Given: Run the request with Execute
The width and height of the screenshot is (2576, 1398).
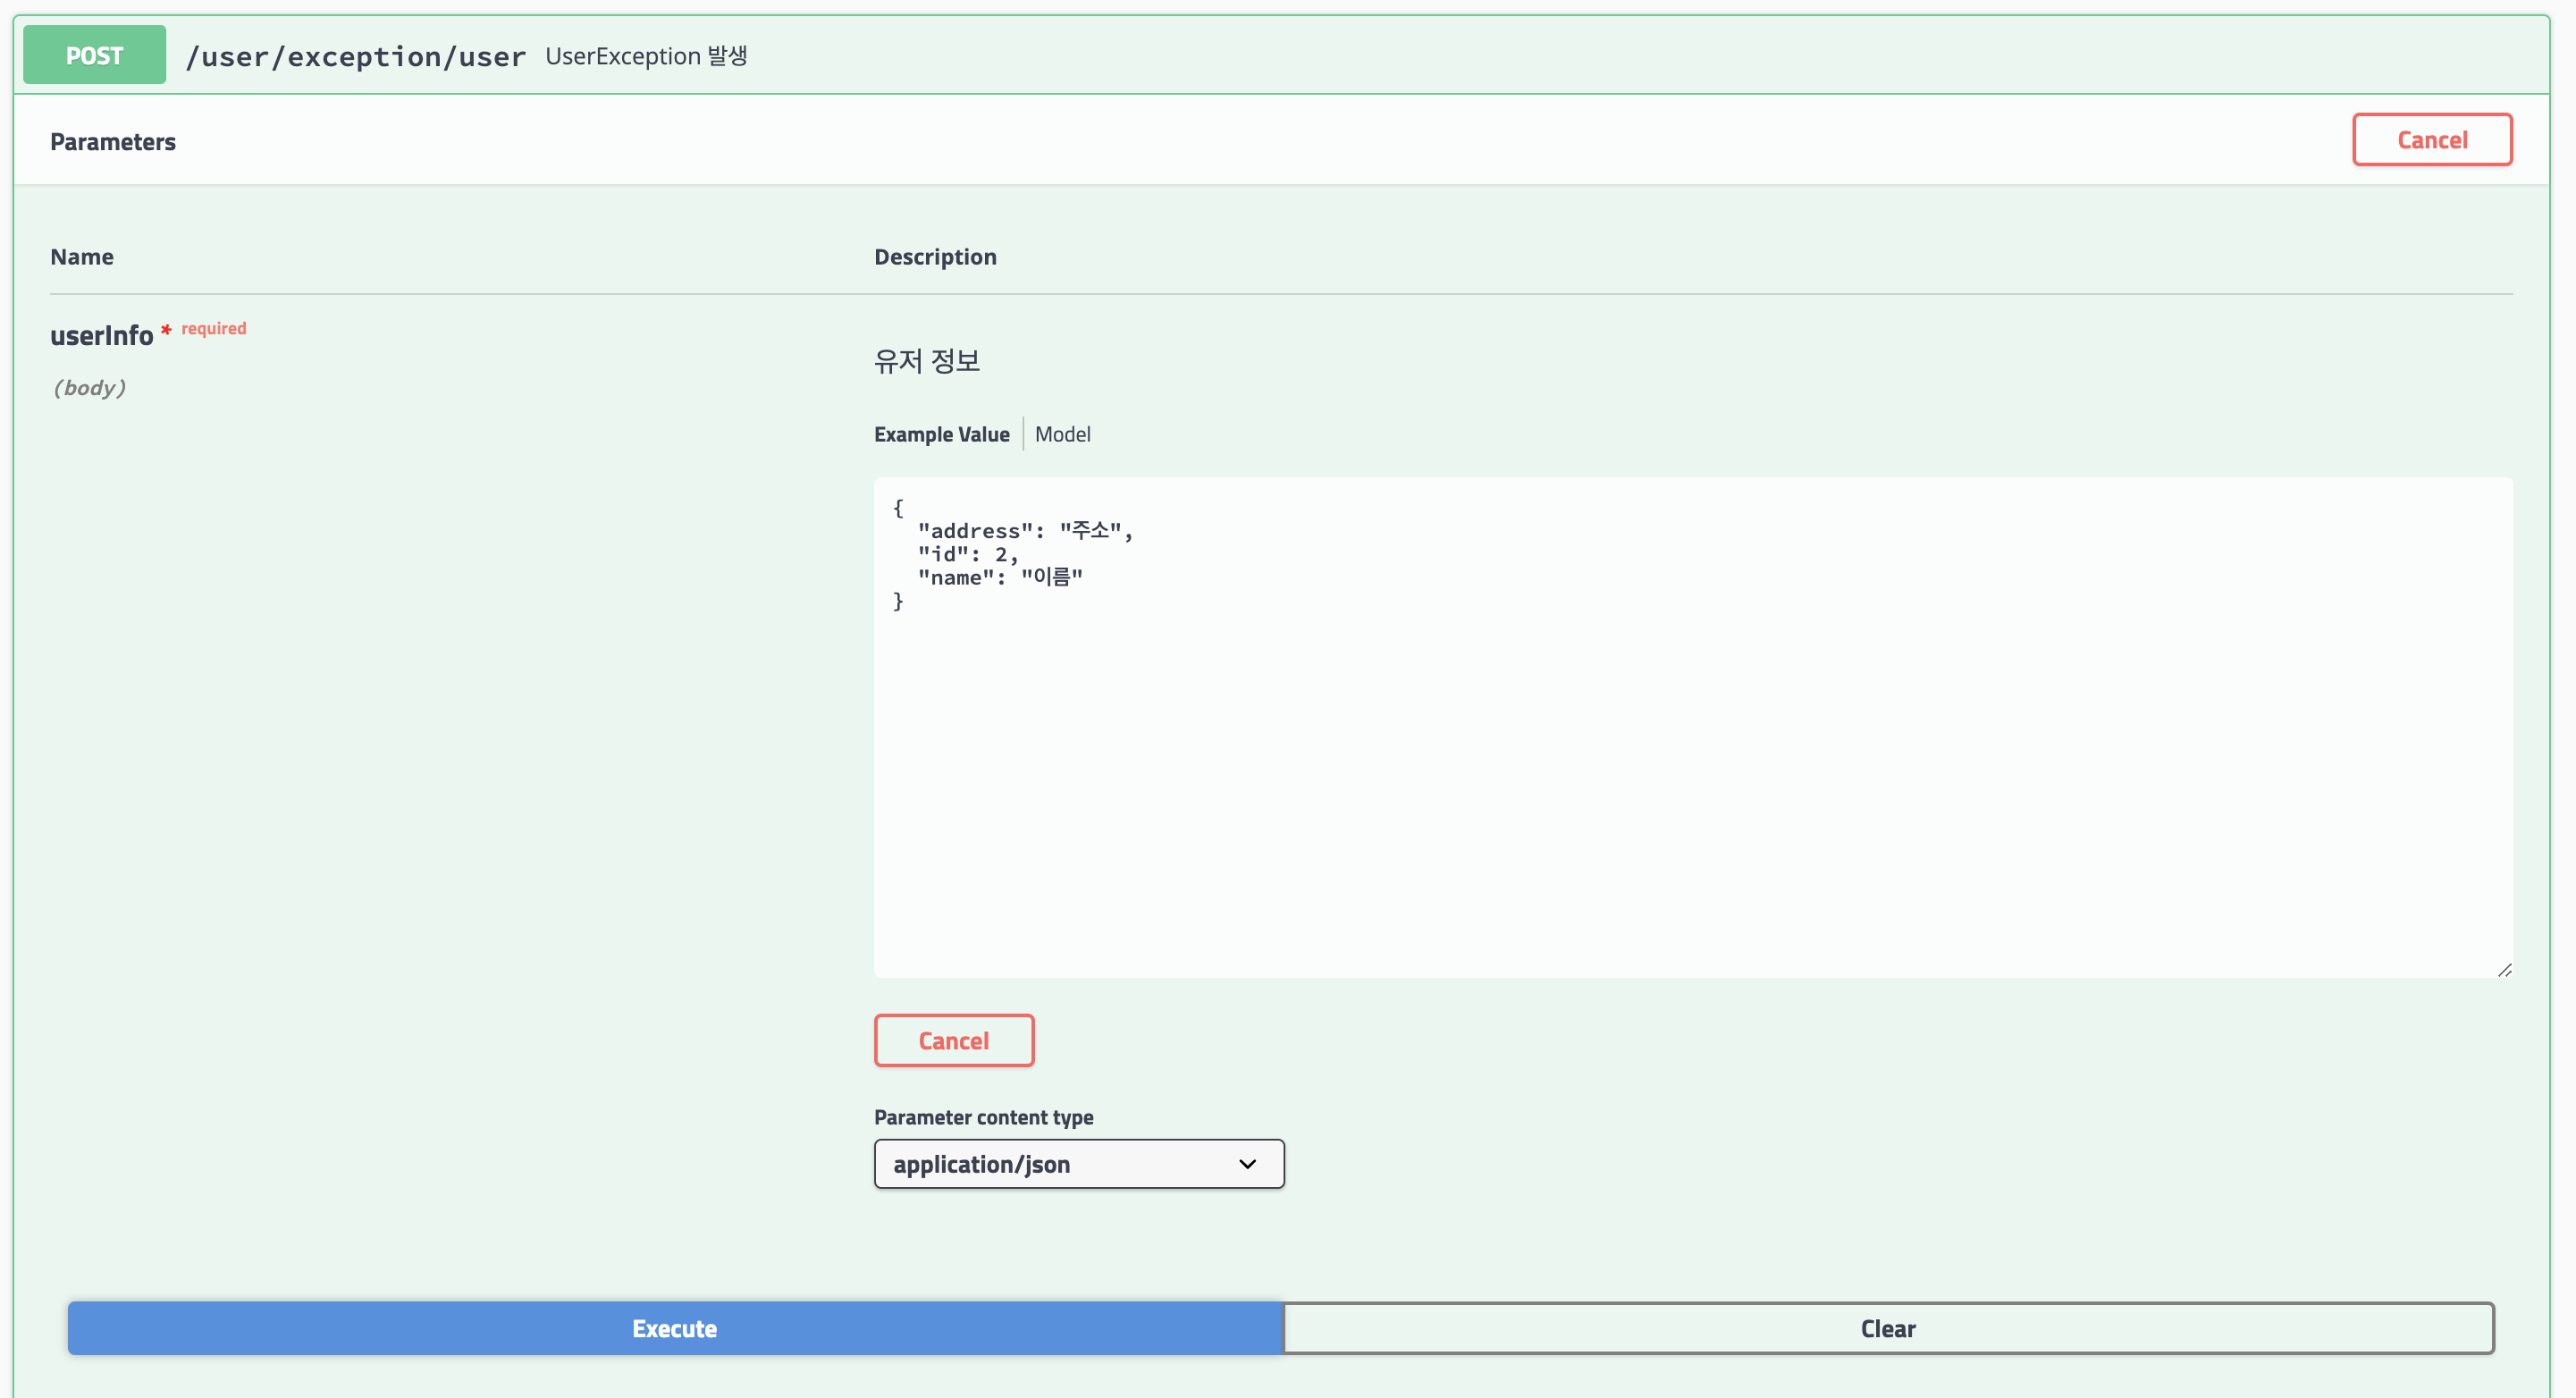Looking at the screenshot, I should [675, 1328].
